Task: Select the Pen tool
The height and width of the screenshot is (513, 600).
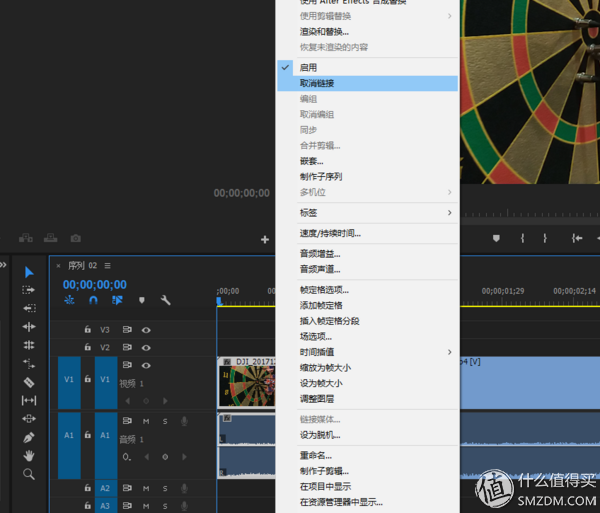Action: coord(29,437)
